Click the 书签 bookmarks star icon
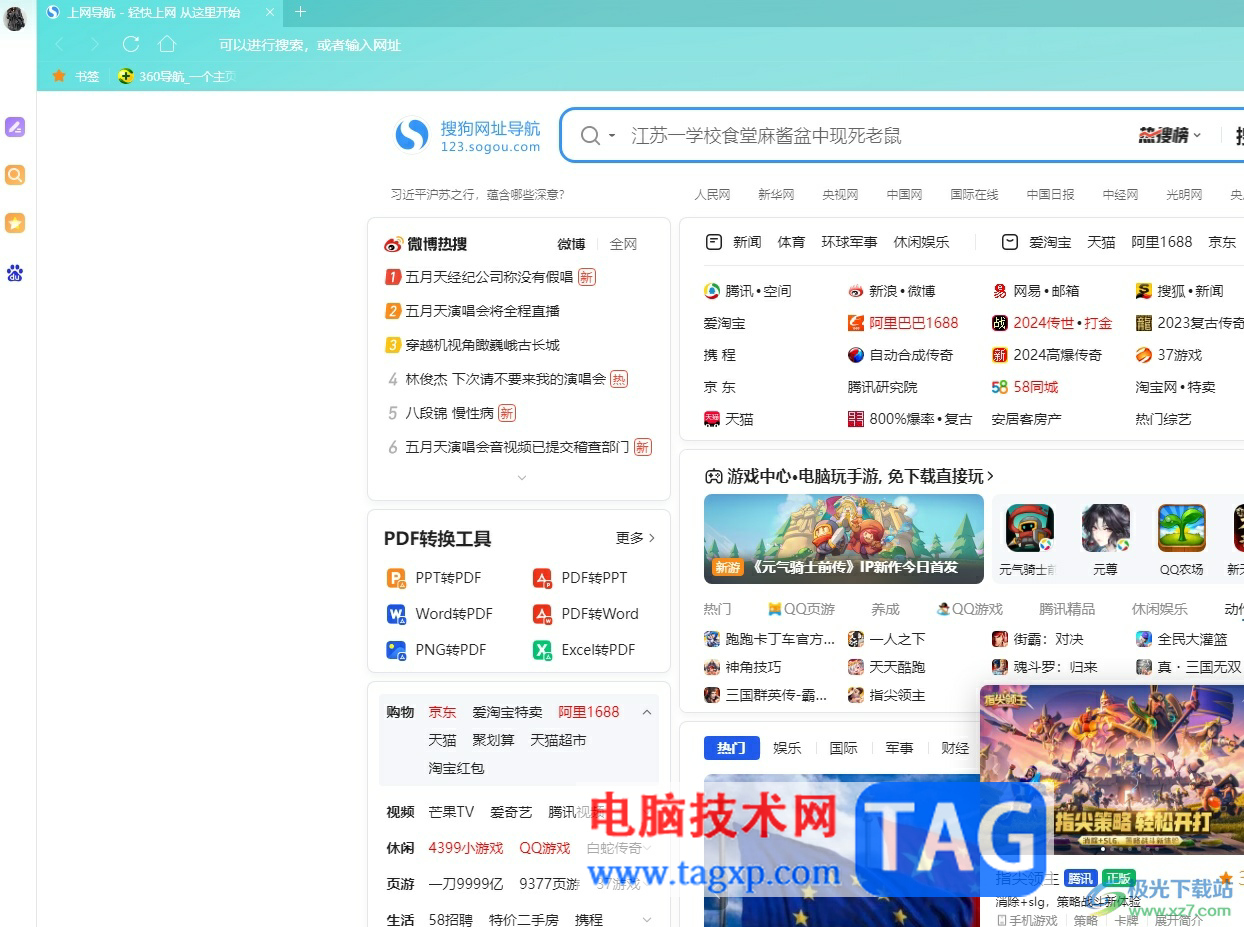Viewport: 1244px width, 927px height. 59,76
